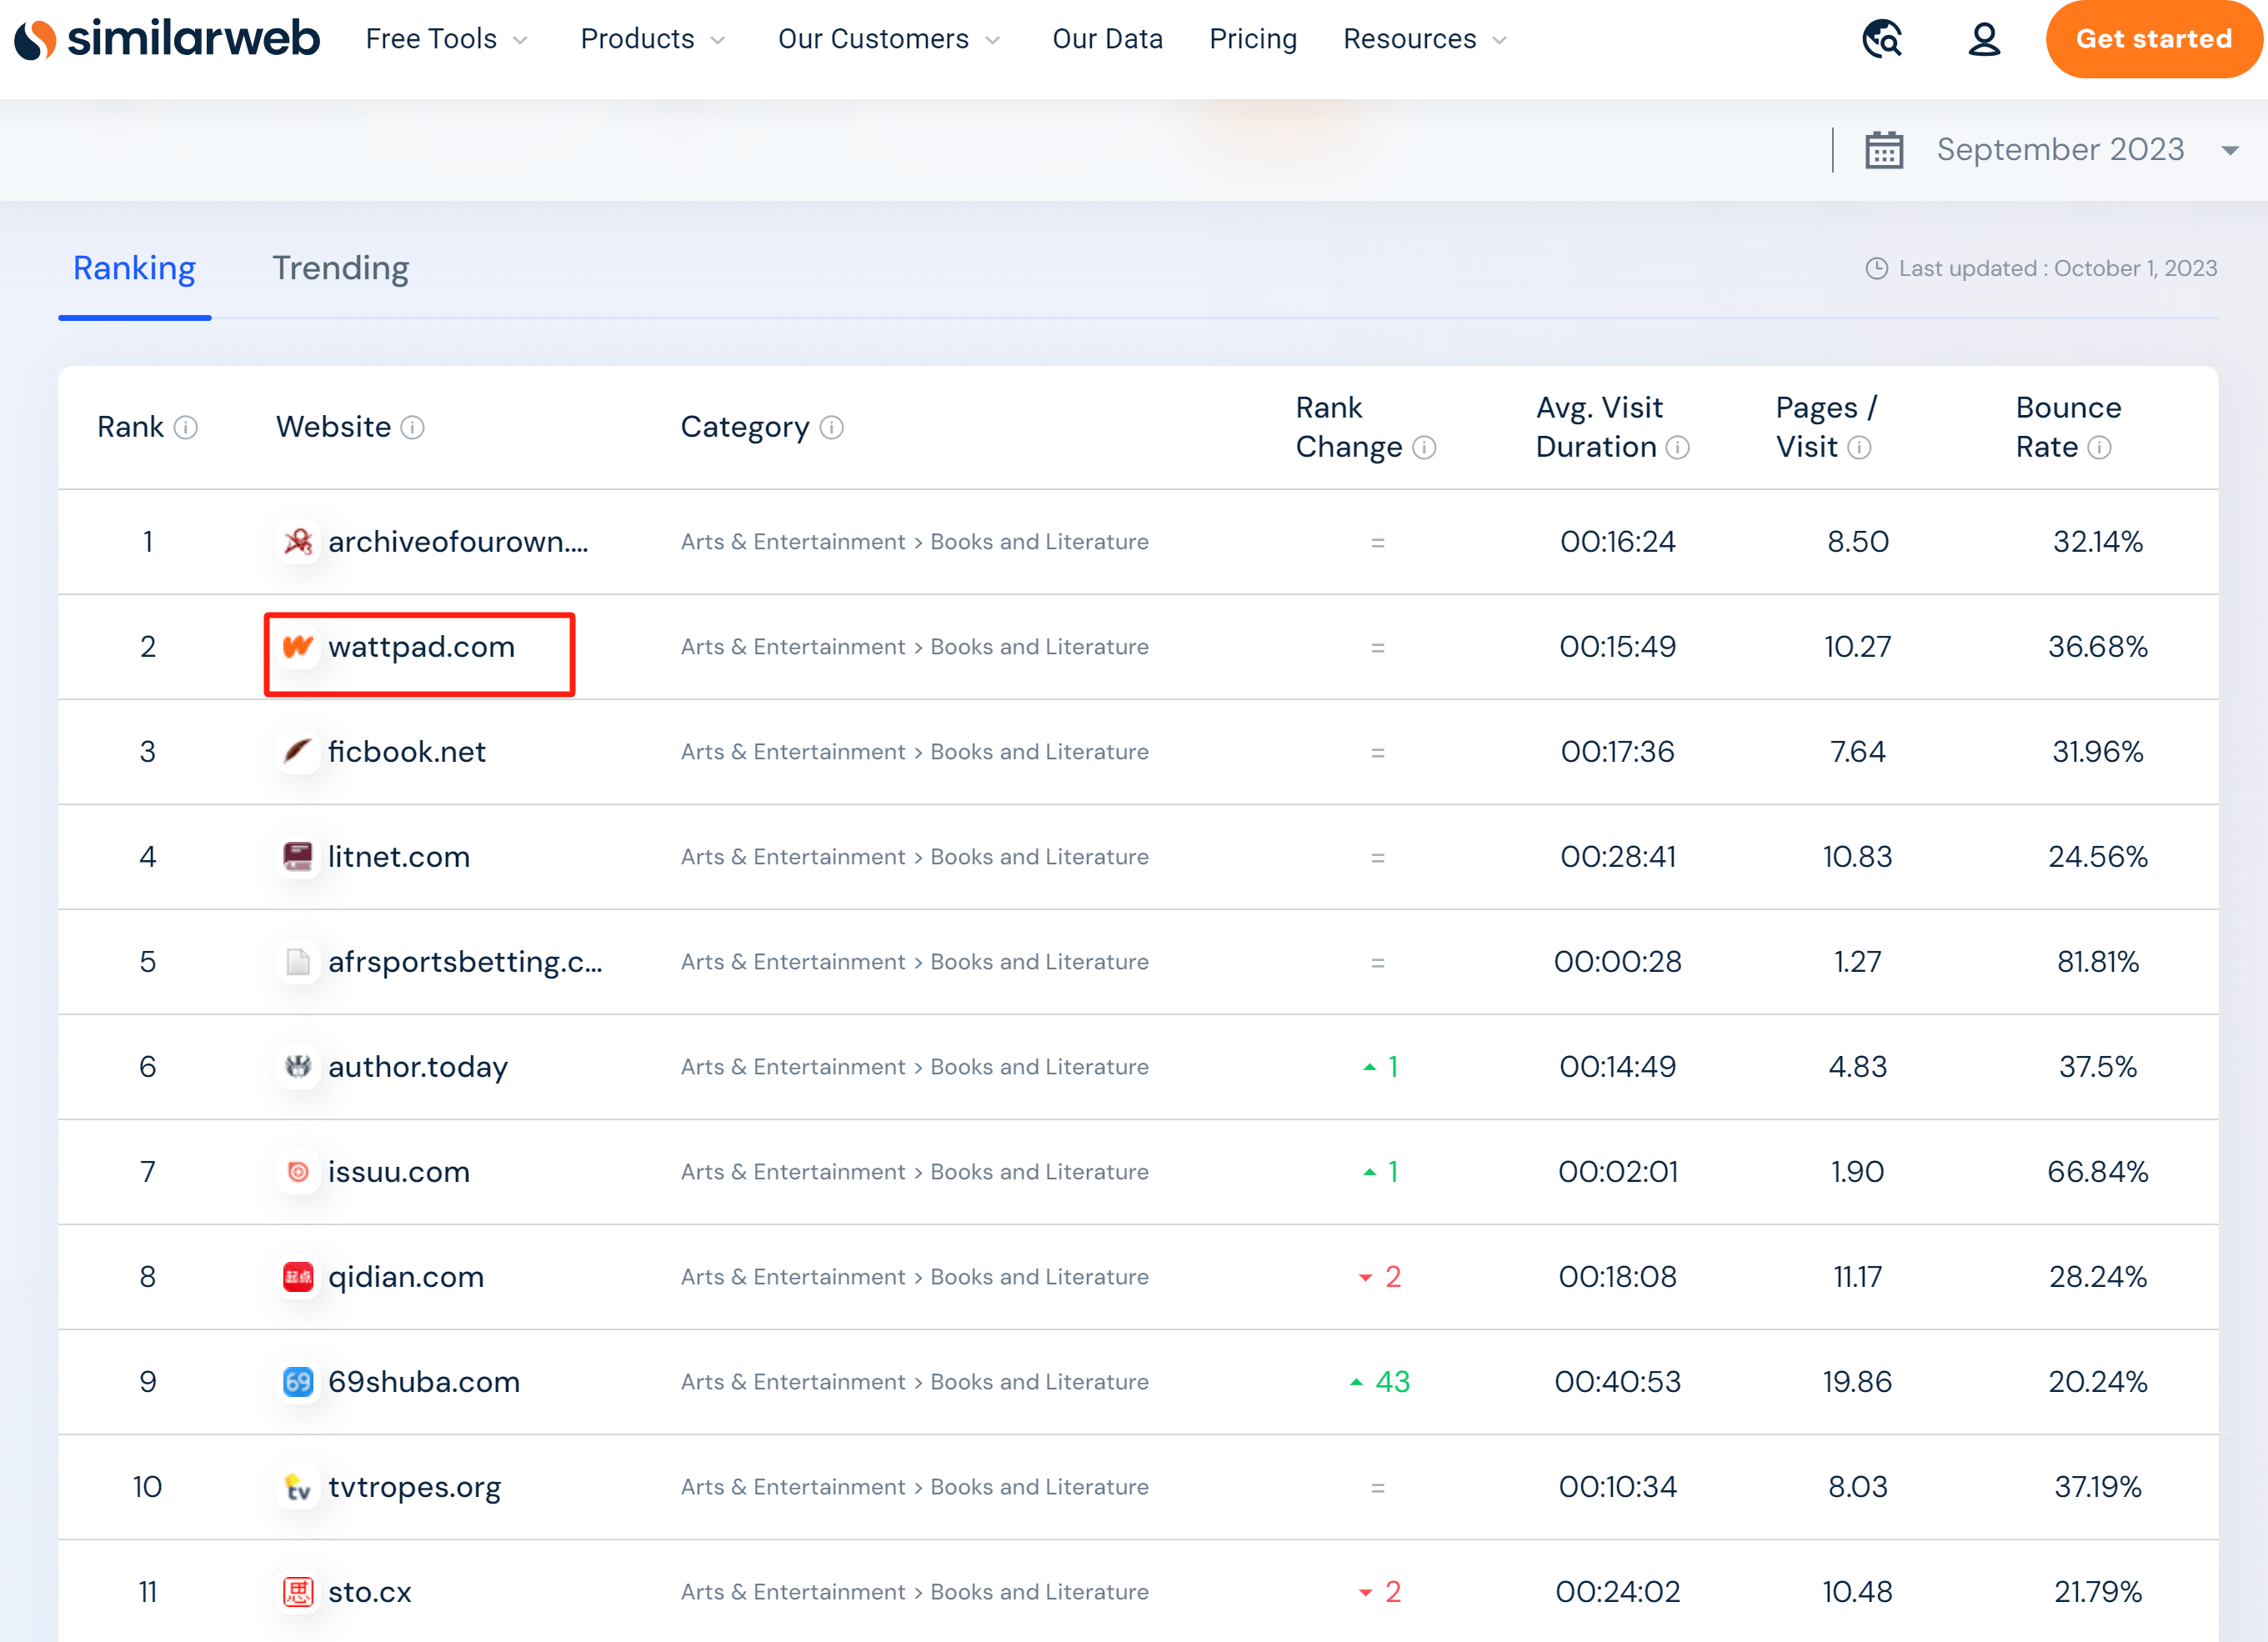Click the Similarweb logo

tap(166, 39)
